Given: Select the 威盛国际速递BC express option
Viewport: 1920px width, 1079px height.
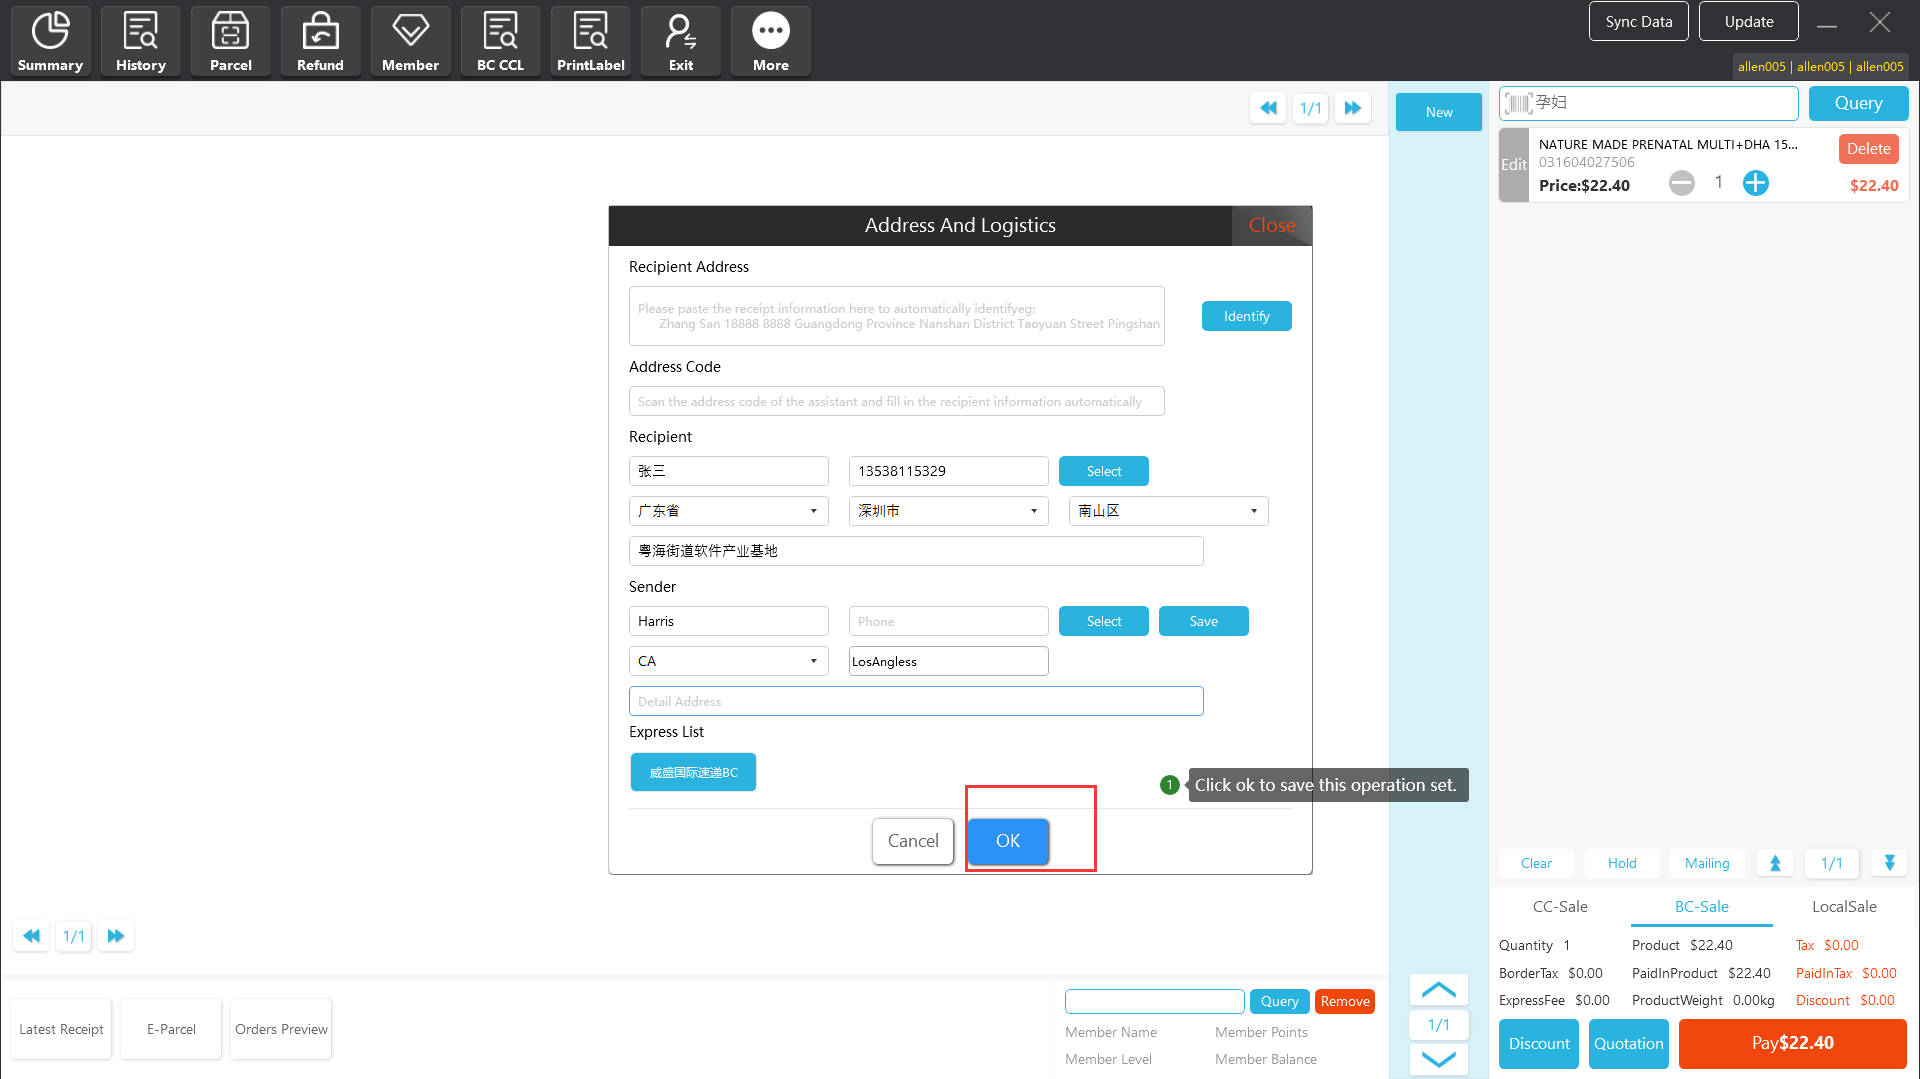Looking at the screenshot, I should tap(693, 772).
